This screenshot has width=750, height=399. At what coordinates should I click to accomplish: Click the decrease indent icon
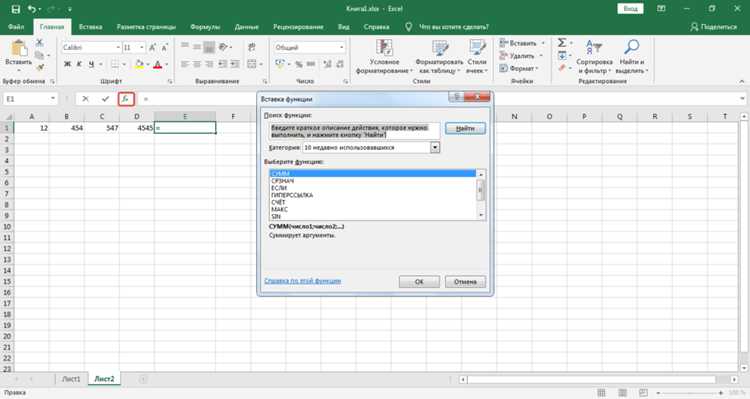click(x=223, y=64)
